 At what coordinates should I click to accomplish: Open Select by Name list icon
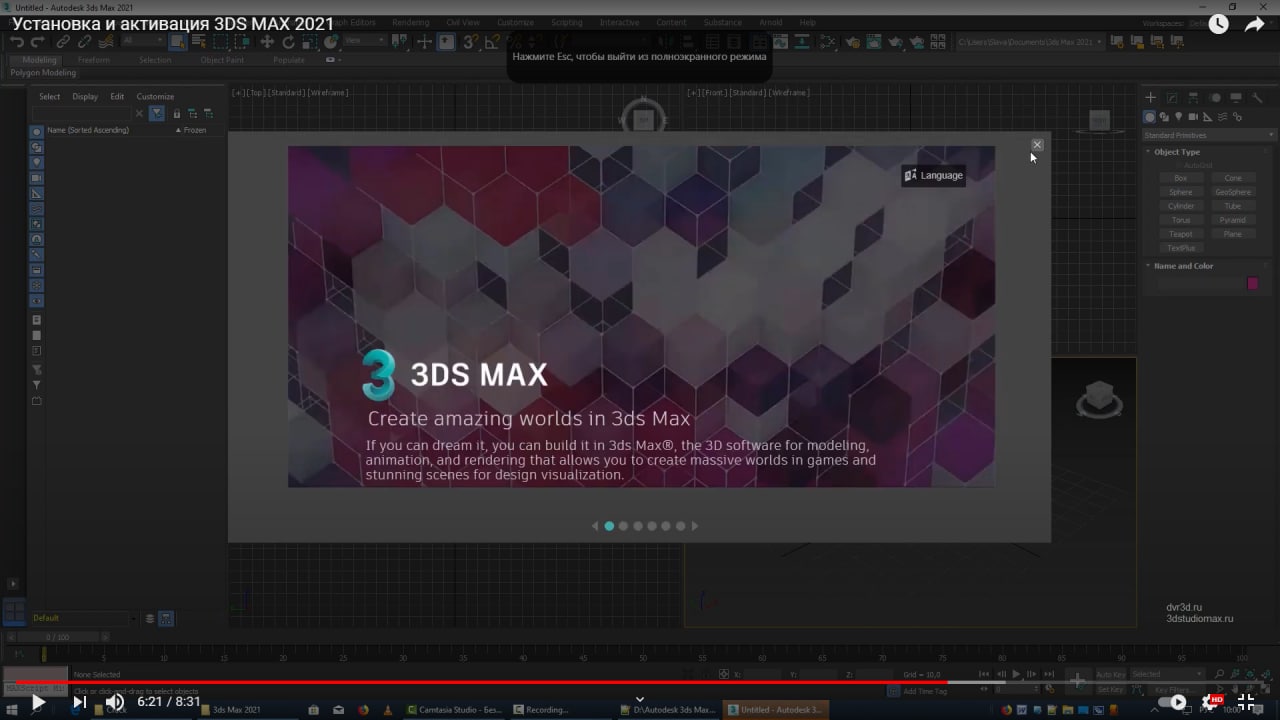[x=198, y=42]
